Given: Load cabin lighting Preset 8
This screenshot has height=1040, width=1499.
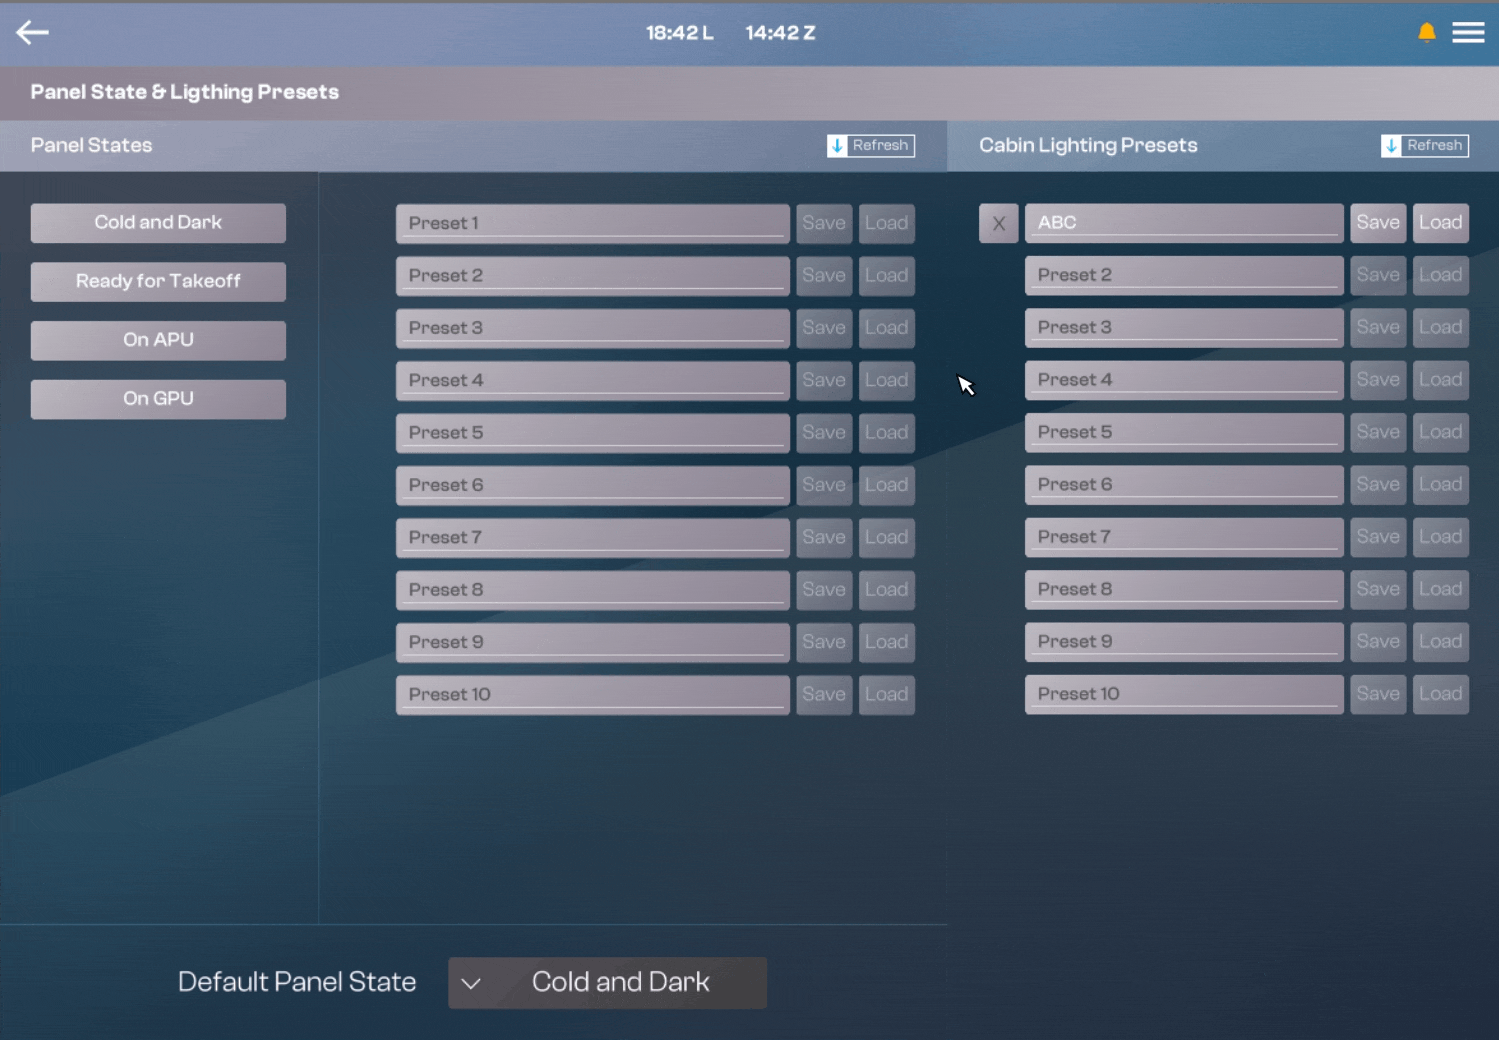Looking at the screenshot, I should (1440, 589).
